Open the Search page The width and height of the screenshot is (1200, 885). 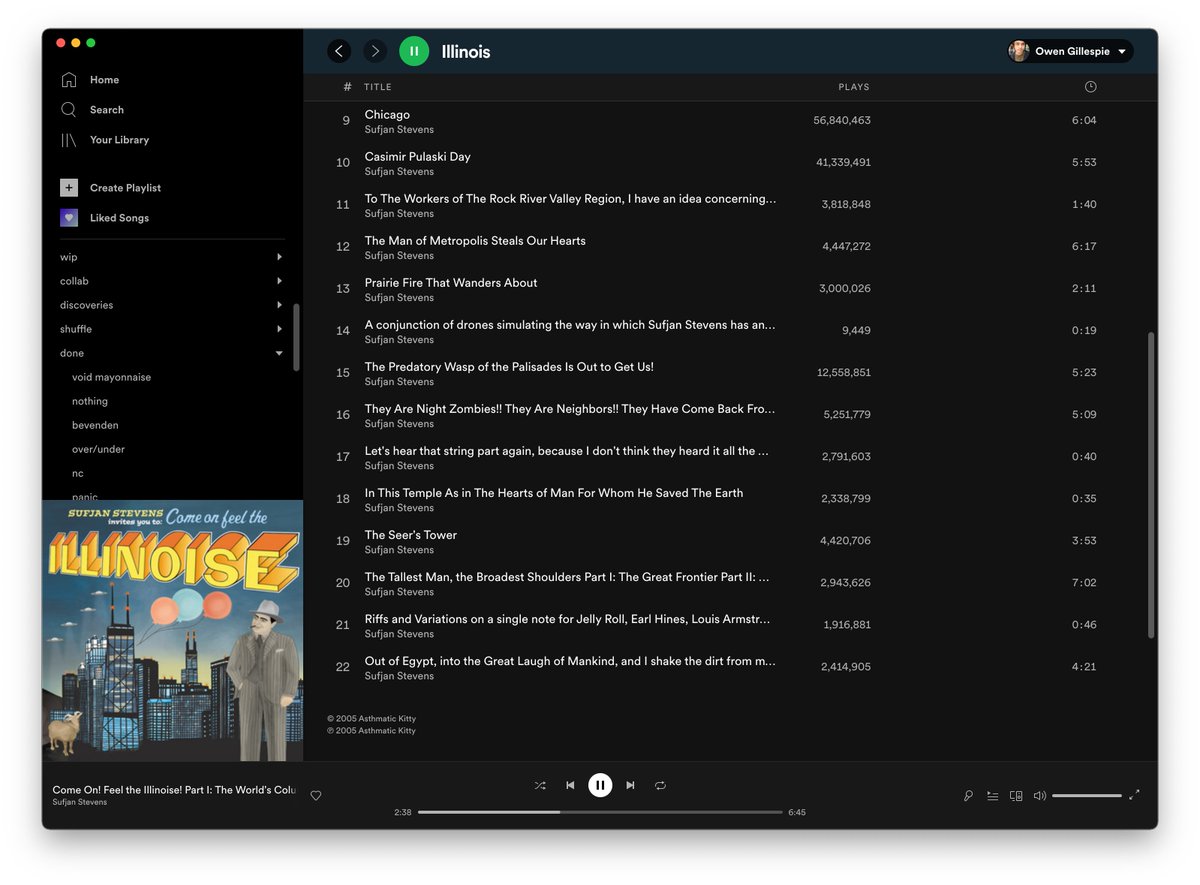coord(107,110)
